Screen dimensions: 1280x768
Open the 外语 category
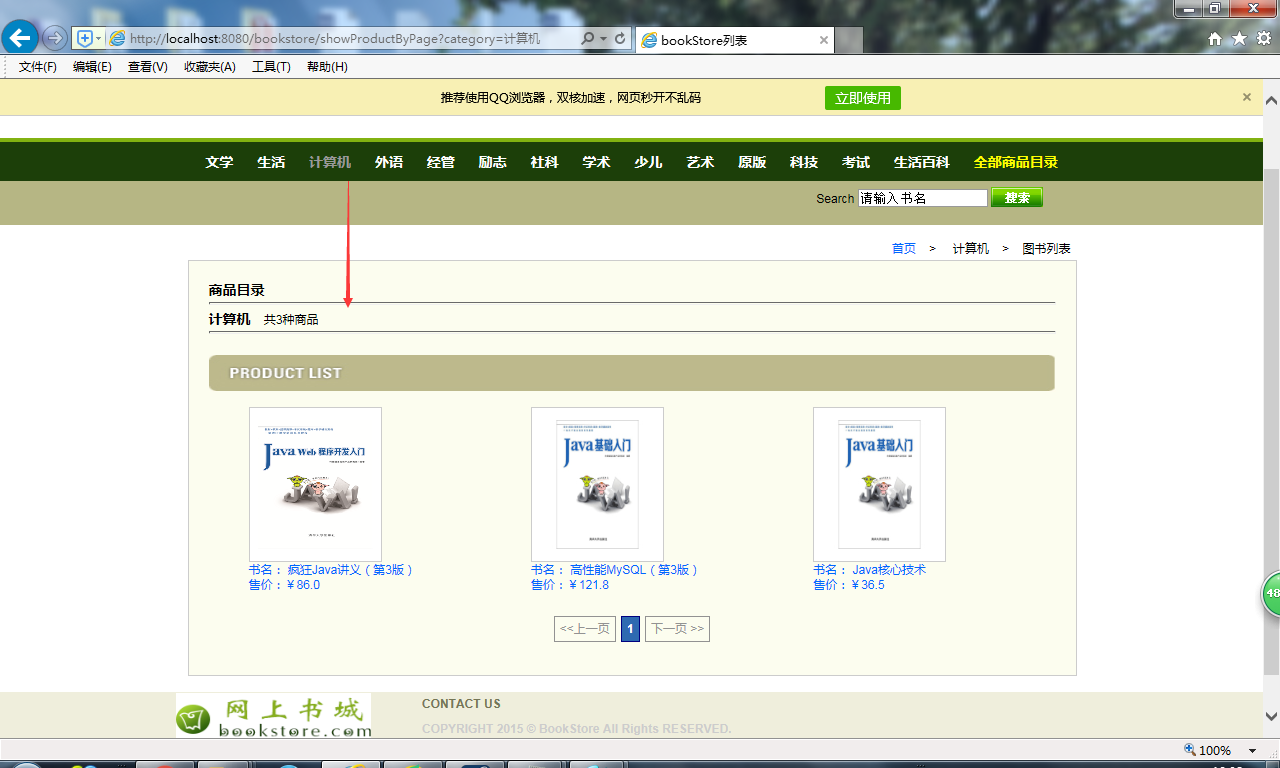[x=389, y=162]
